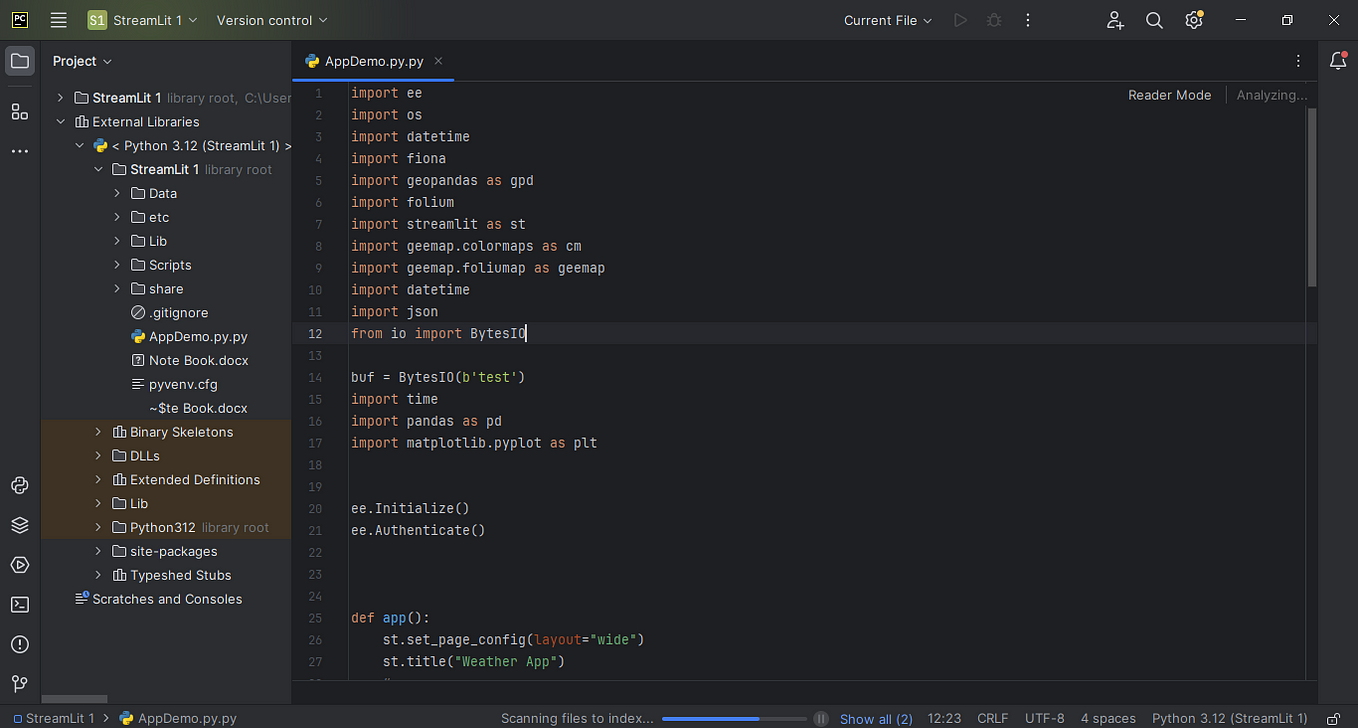
Task: Open Project view dropdown
Action: tap(82, 61)
